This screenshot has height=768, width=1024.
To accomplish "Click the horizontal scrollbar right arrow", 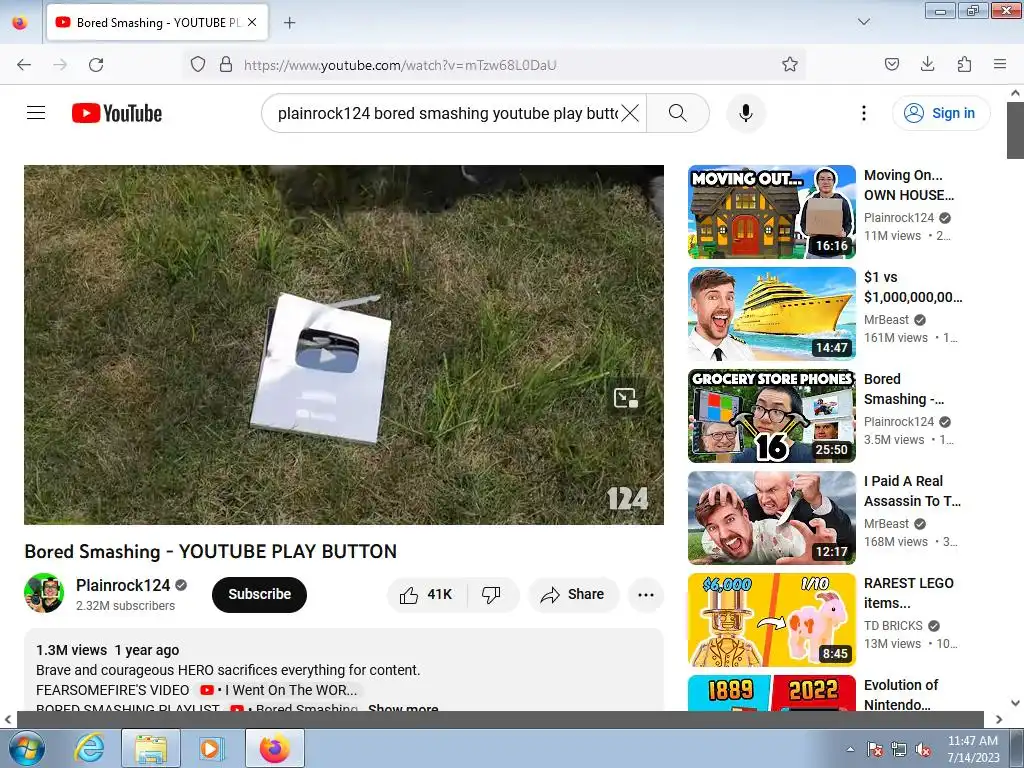I will click(x=999, y=720).
